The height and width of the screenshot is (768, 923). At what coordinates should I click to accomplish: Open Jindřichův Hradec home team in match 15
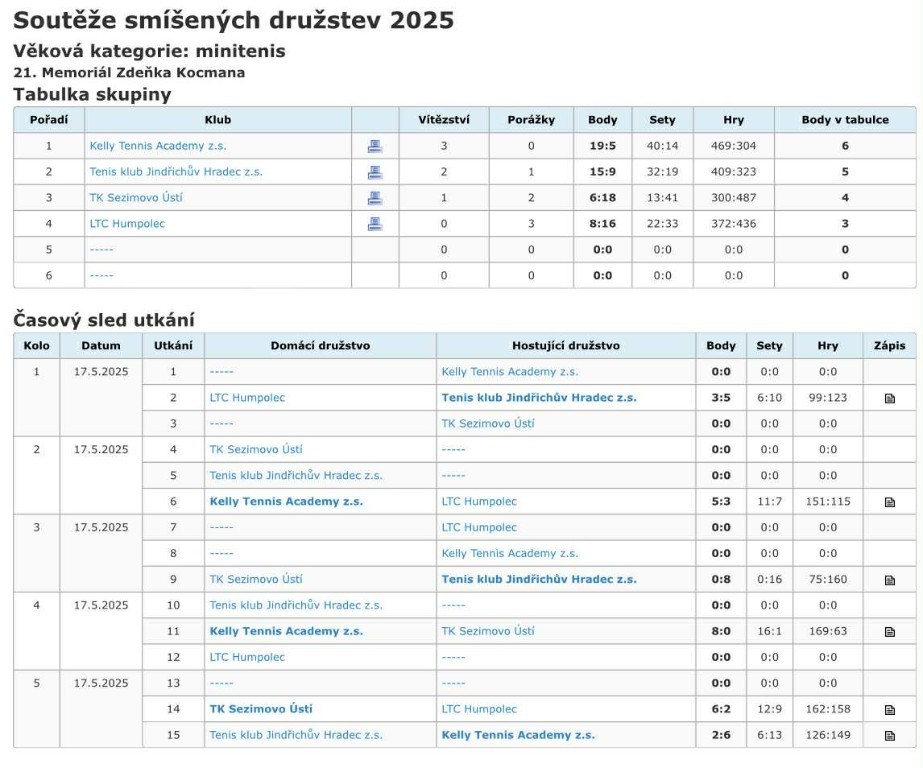tap(296, 735)
